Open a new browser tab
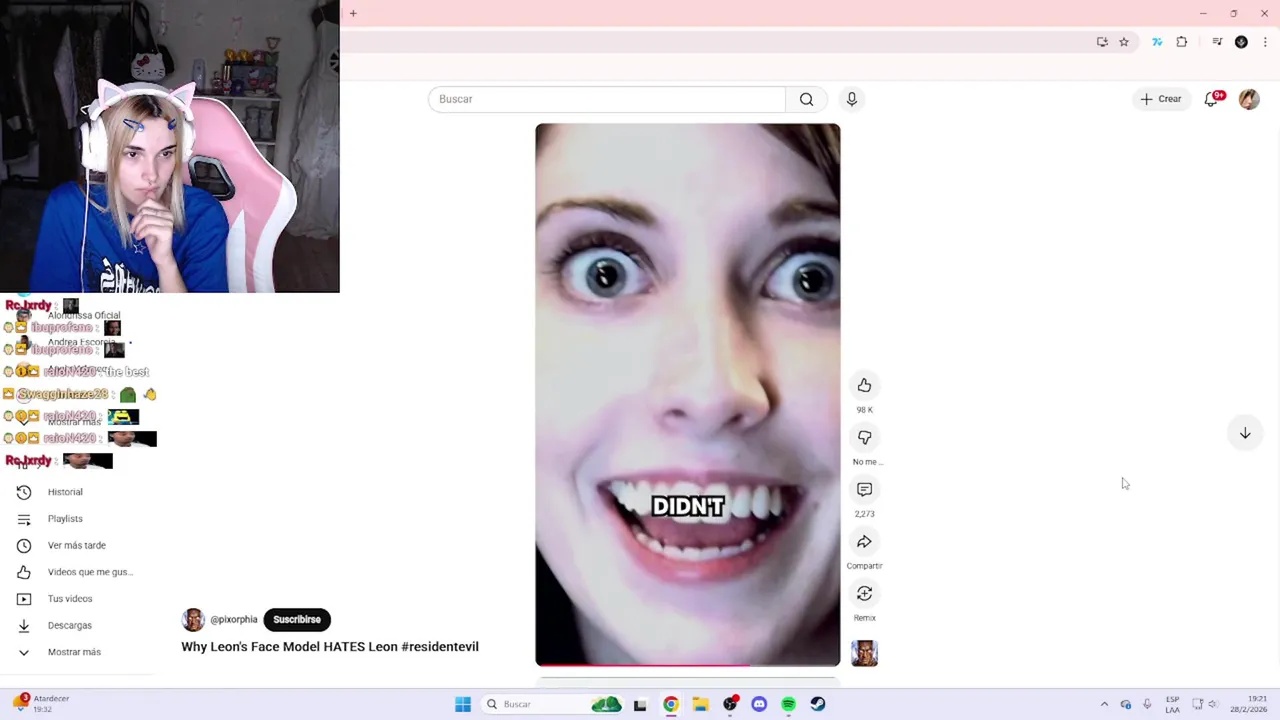The height and width of the screenshot is (720, 1280). [353, 13]
